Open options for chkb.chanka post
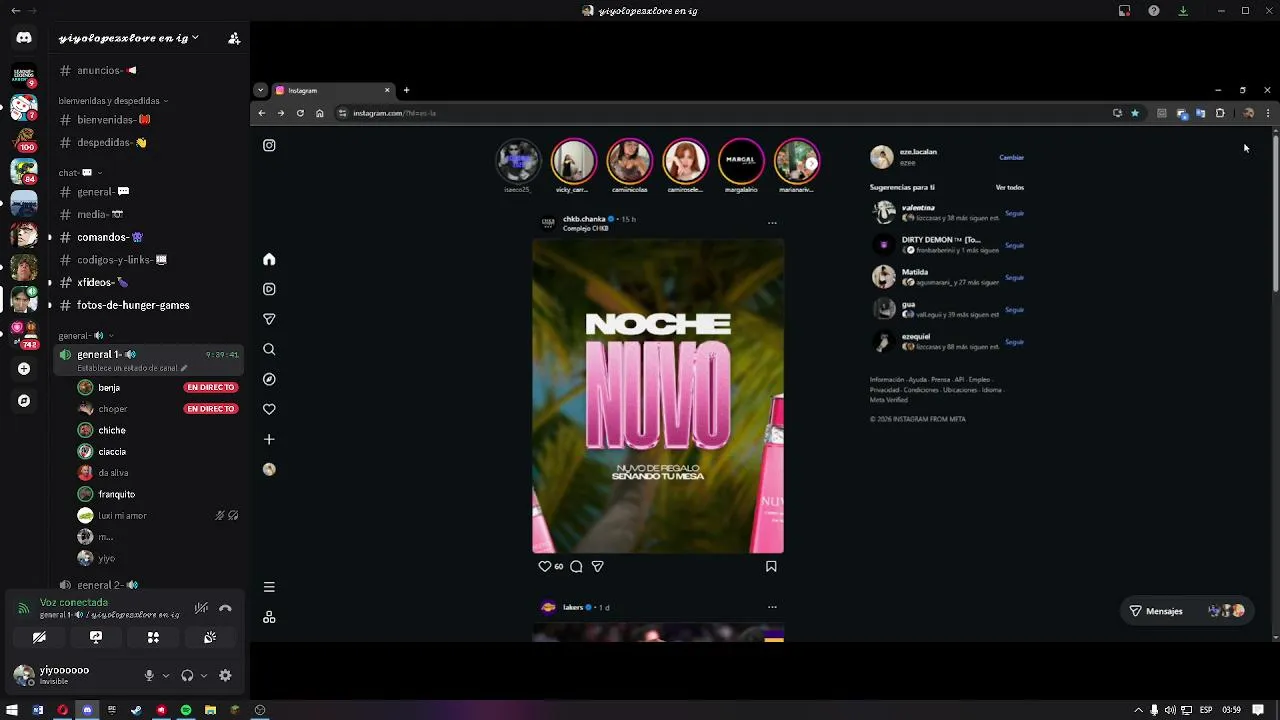 (772, 223)
